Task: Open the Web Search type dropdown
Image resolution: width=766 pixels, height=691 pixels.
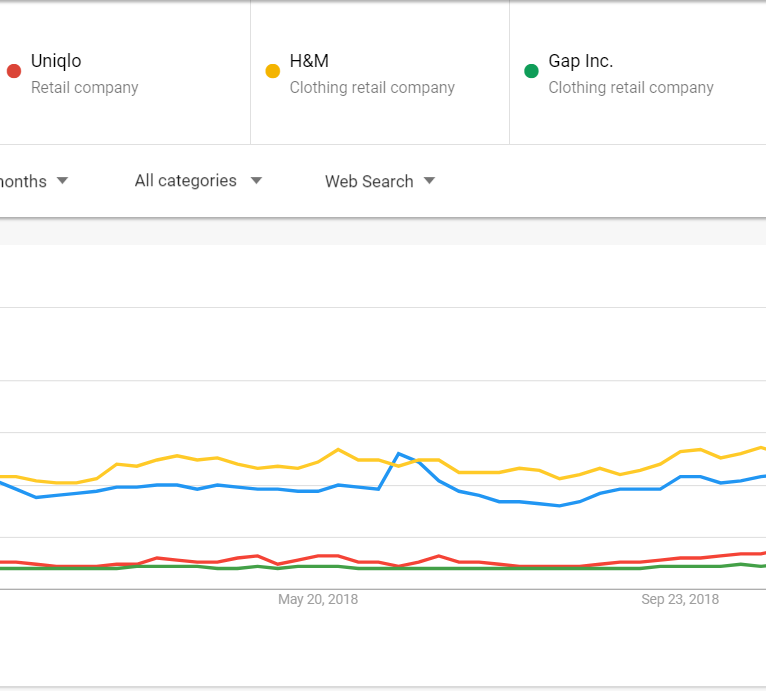Action: 369,181
